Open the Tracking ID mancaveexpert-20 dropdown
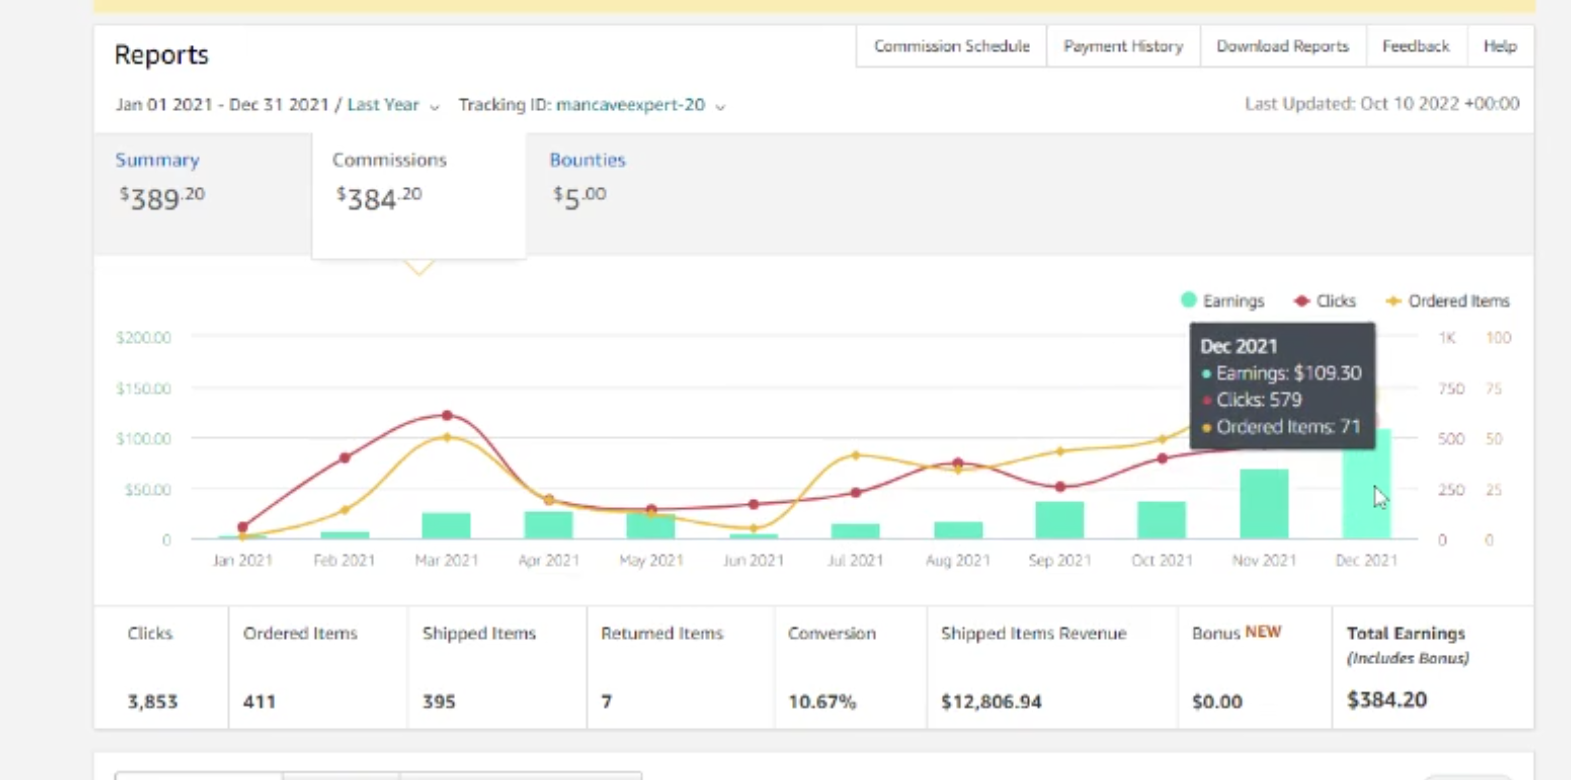 tap(640, 105)
